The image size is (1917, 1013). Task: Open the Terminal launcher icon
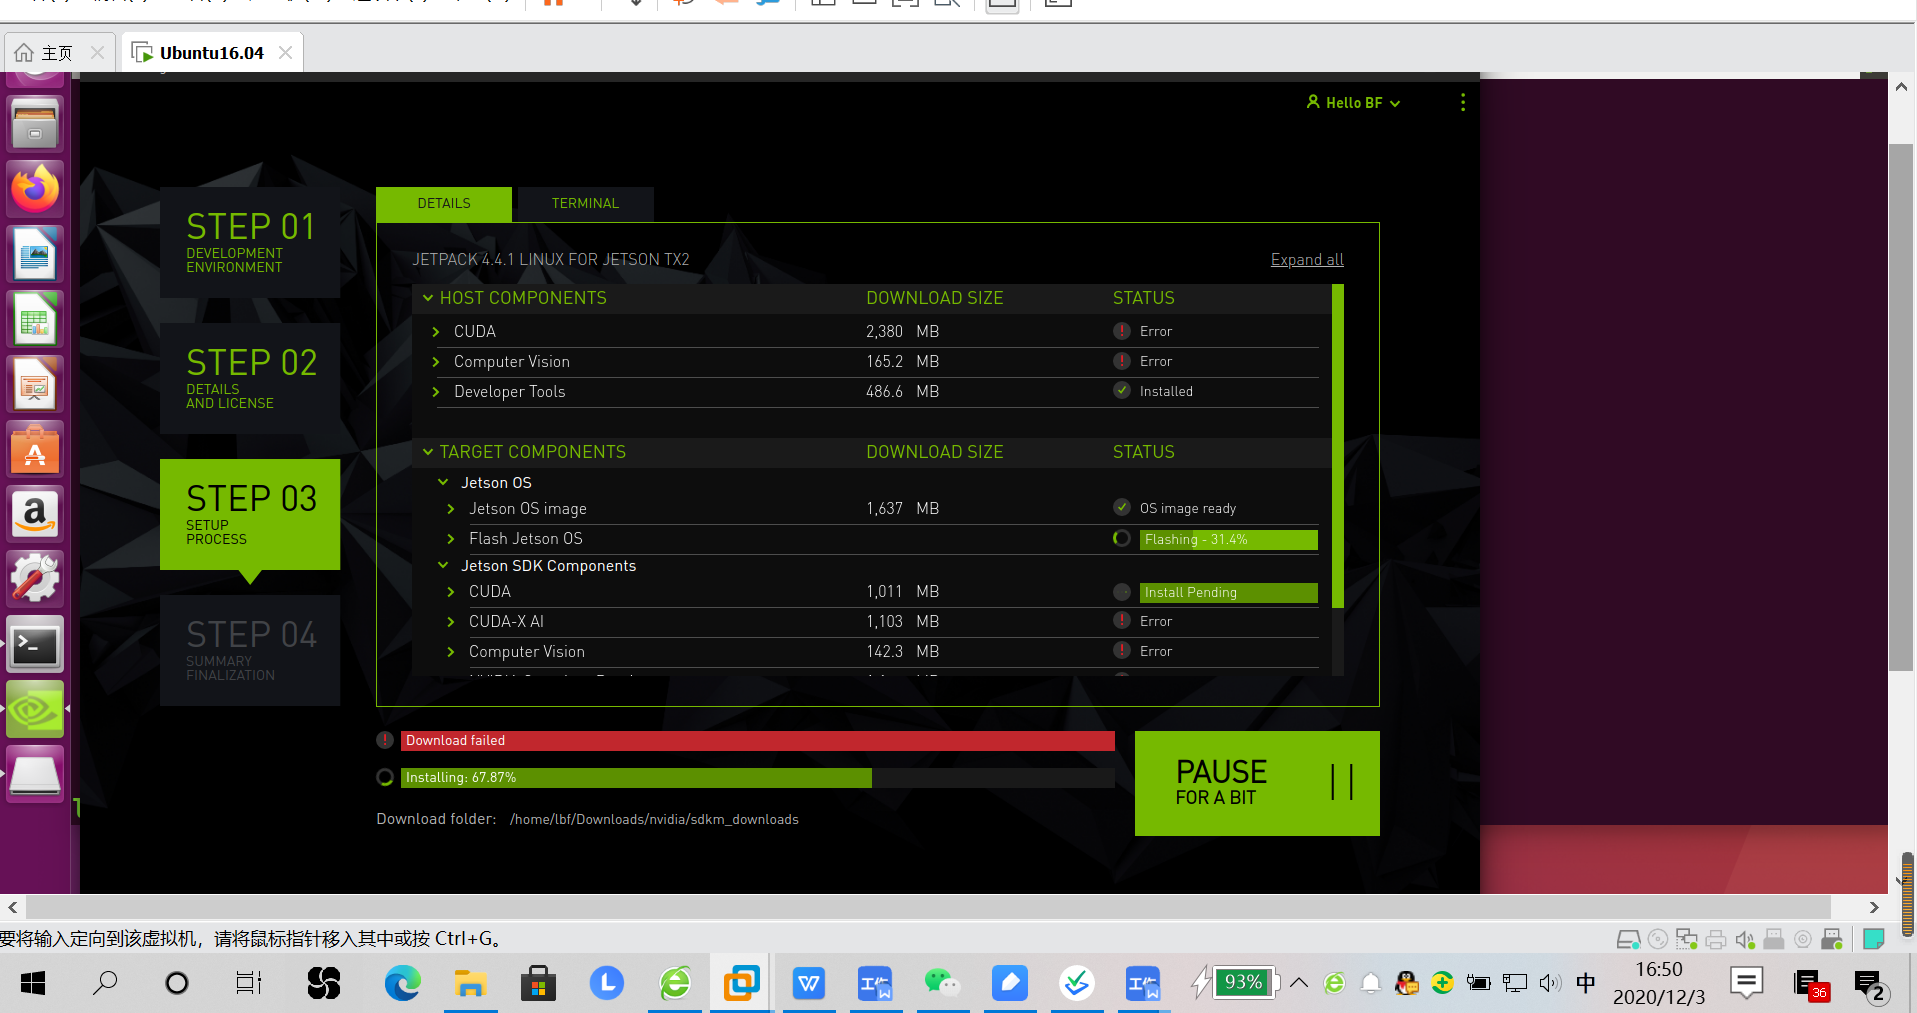pos(35,644)
